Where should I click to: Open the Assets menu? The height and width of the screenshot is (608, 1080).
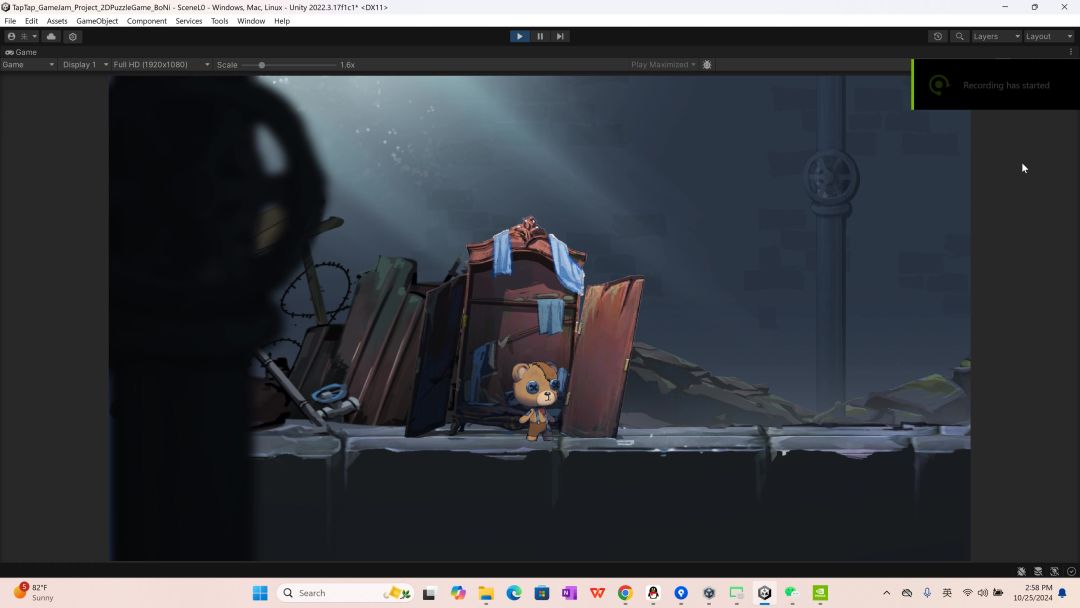click(57, 21)
